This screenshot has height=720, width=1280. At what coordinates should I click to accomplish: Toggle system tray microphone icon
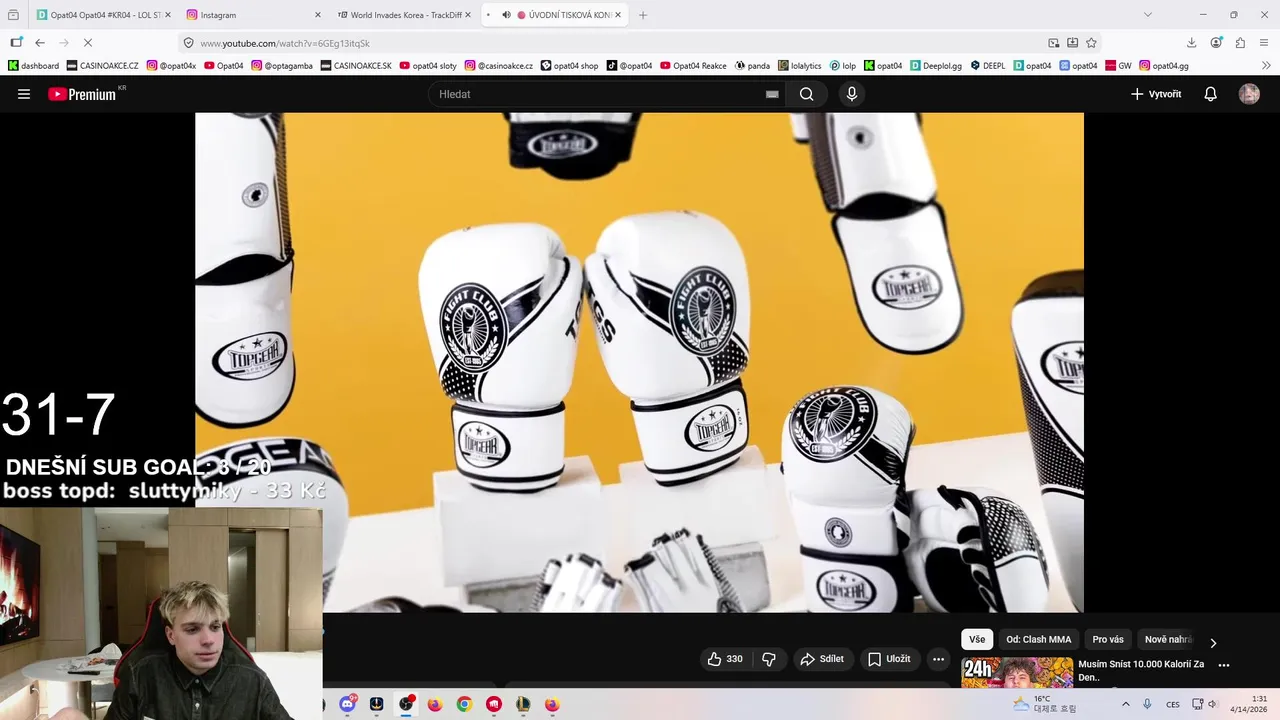coord(1147,704)
